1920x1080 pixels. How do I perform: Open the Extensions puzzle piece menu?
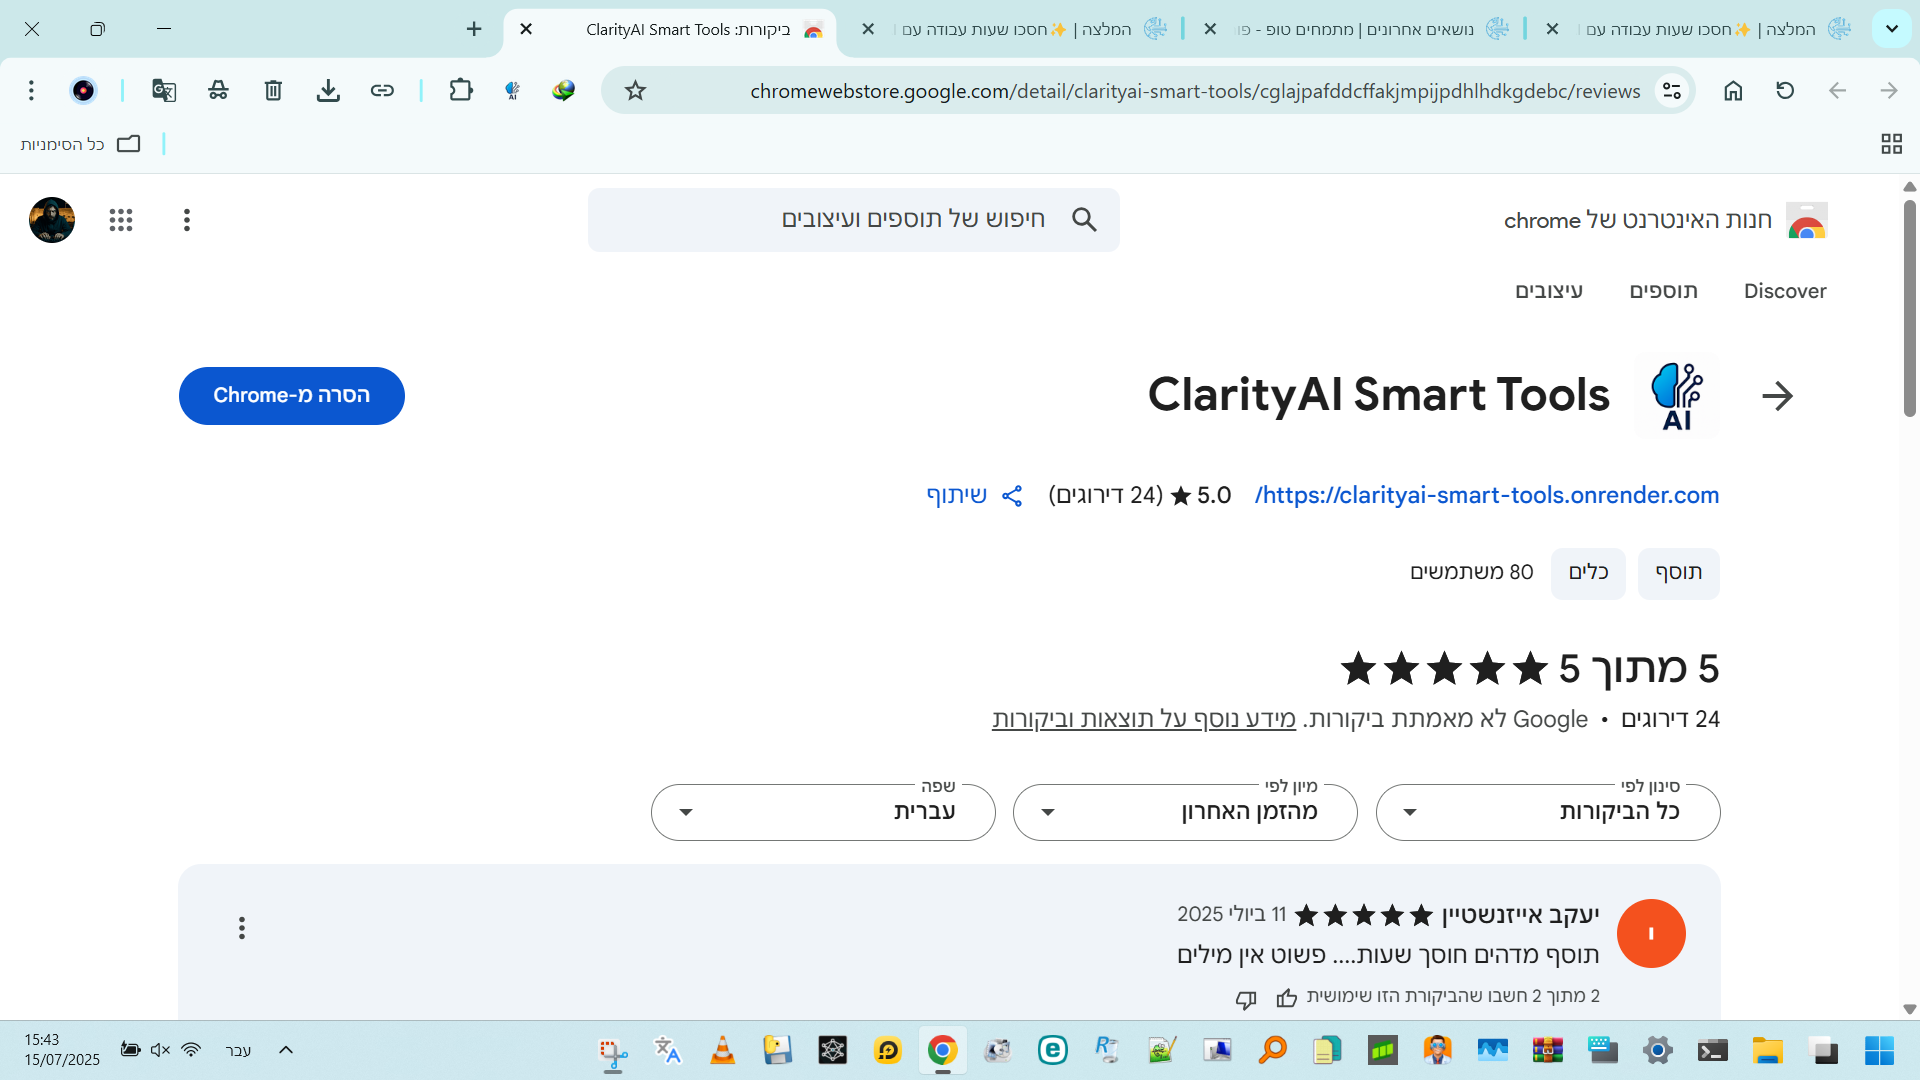[460, 91]
